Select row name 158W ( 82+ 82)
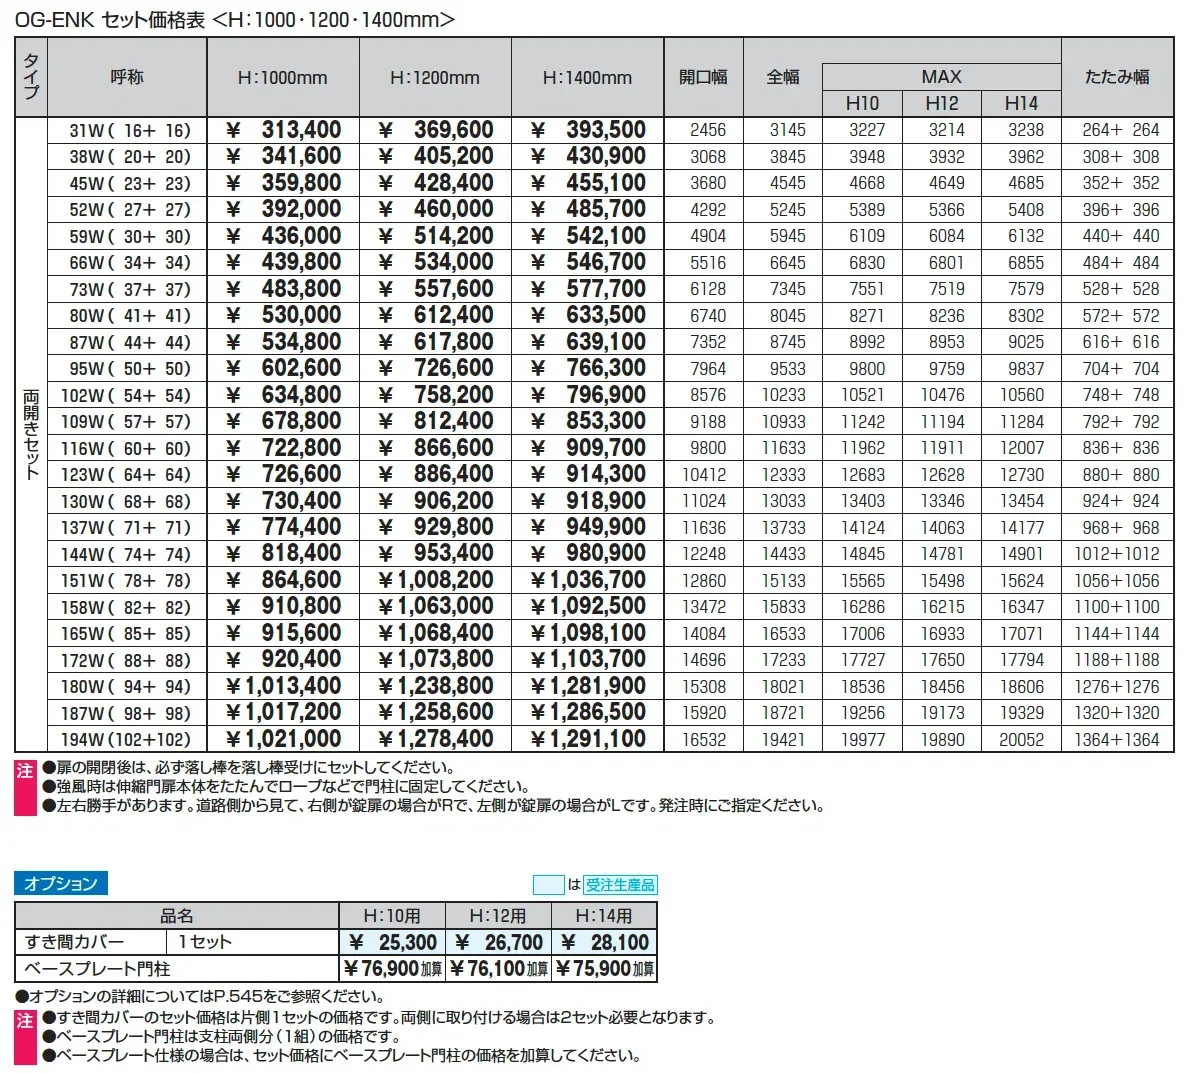This screenshot has width=1186, height=1074. 126,607
